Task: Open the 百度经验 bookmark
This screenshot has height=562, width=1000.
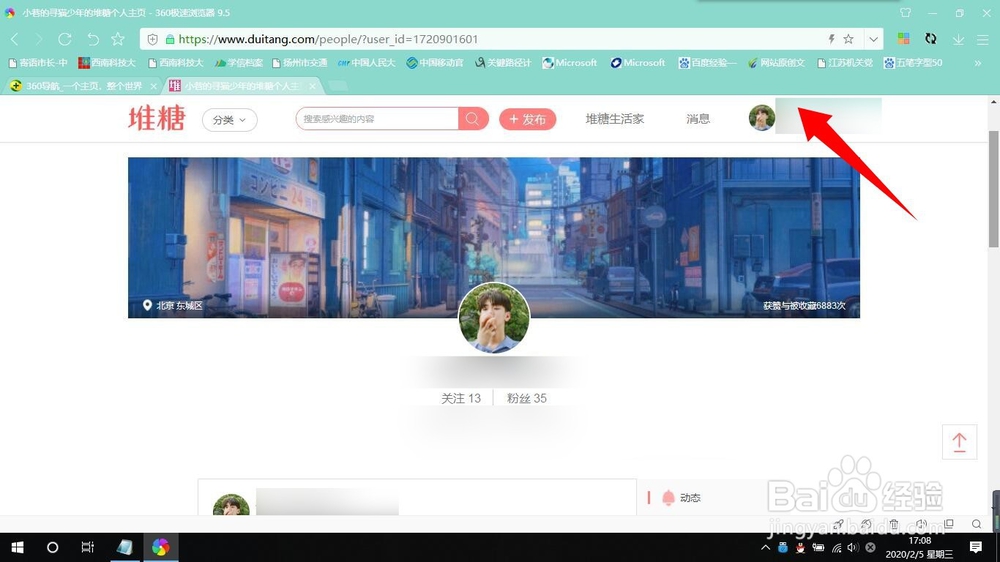Action: point(707,63)
